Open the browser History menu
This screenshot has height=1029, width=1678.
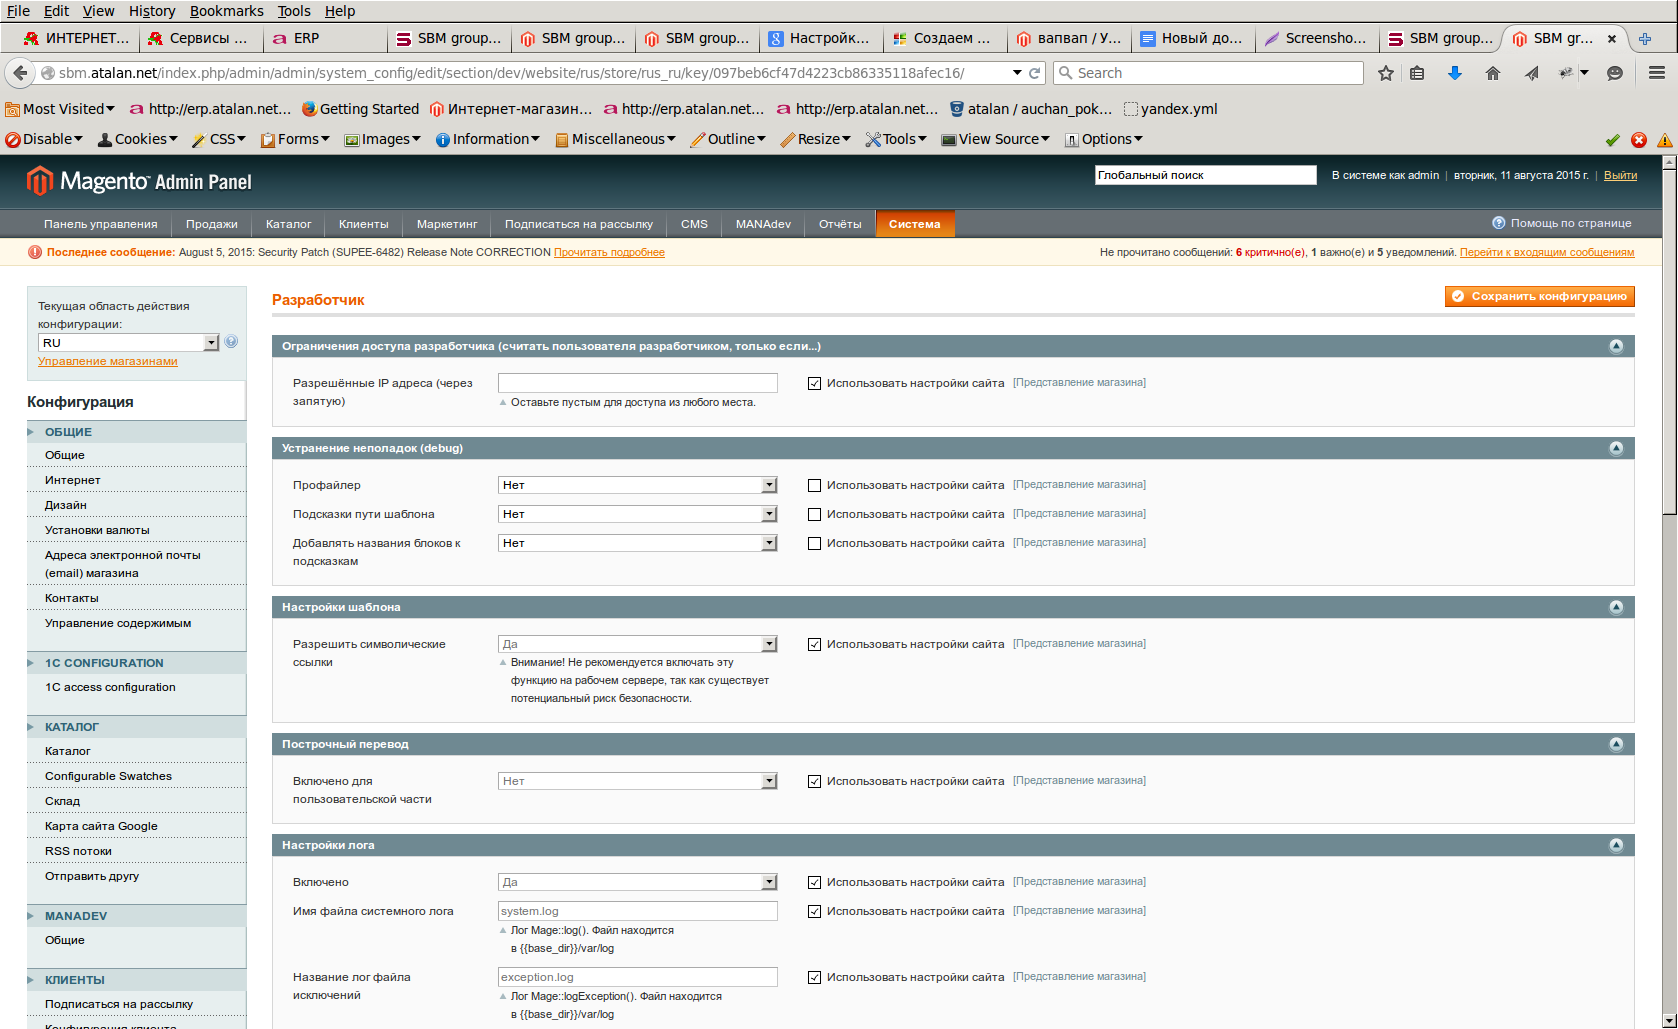coord(152,11)
